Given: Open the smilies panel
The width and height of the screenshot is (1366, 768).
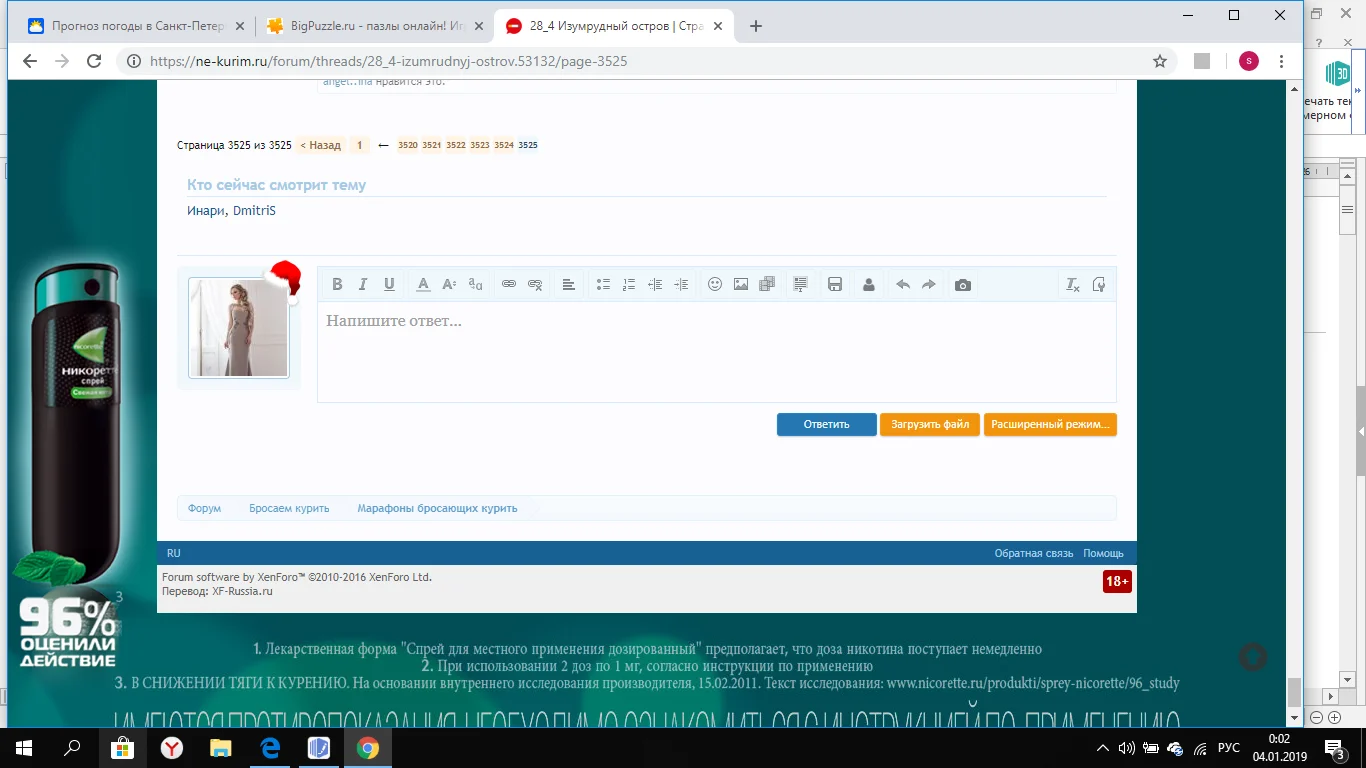Looking at the screenshot, I should tap(715, 284).
